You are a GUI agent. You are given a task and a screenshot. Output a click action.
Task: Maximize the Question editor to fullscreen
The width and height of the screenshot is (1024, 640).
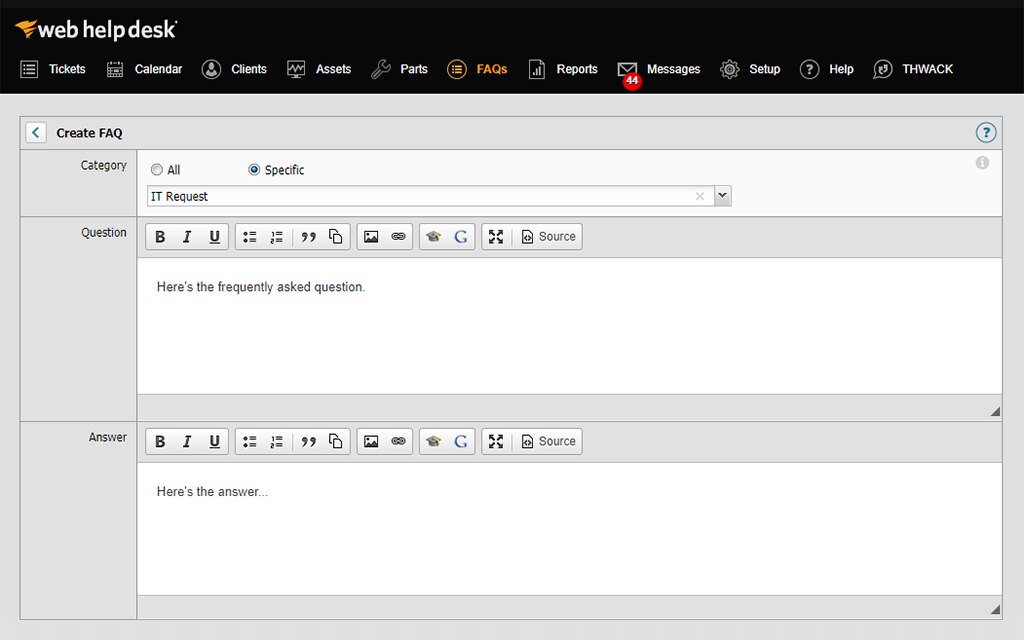coord(496,236)
